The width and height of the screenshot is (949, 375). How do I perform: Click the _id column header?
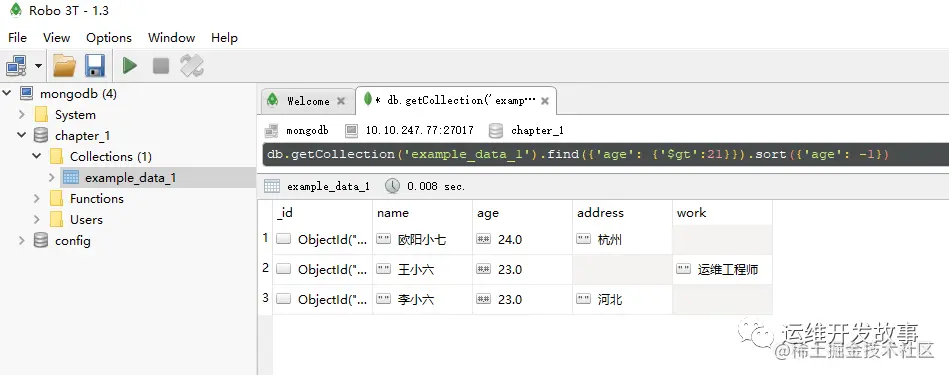[x=322, y=213]
